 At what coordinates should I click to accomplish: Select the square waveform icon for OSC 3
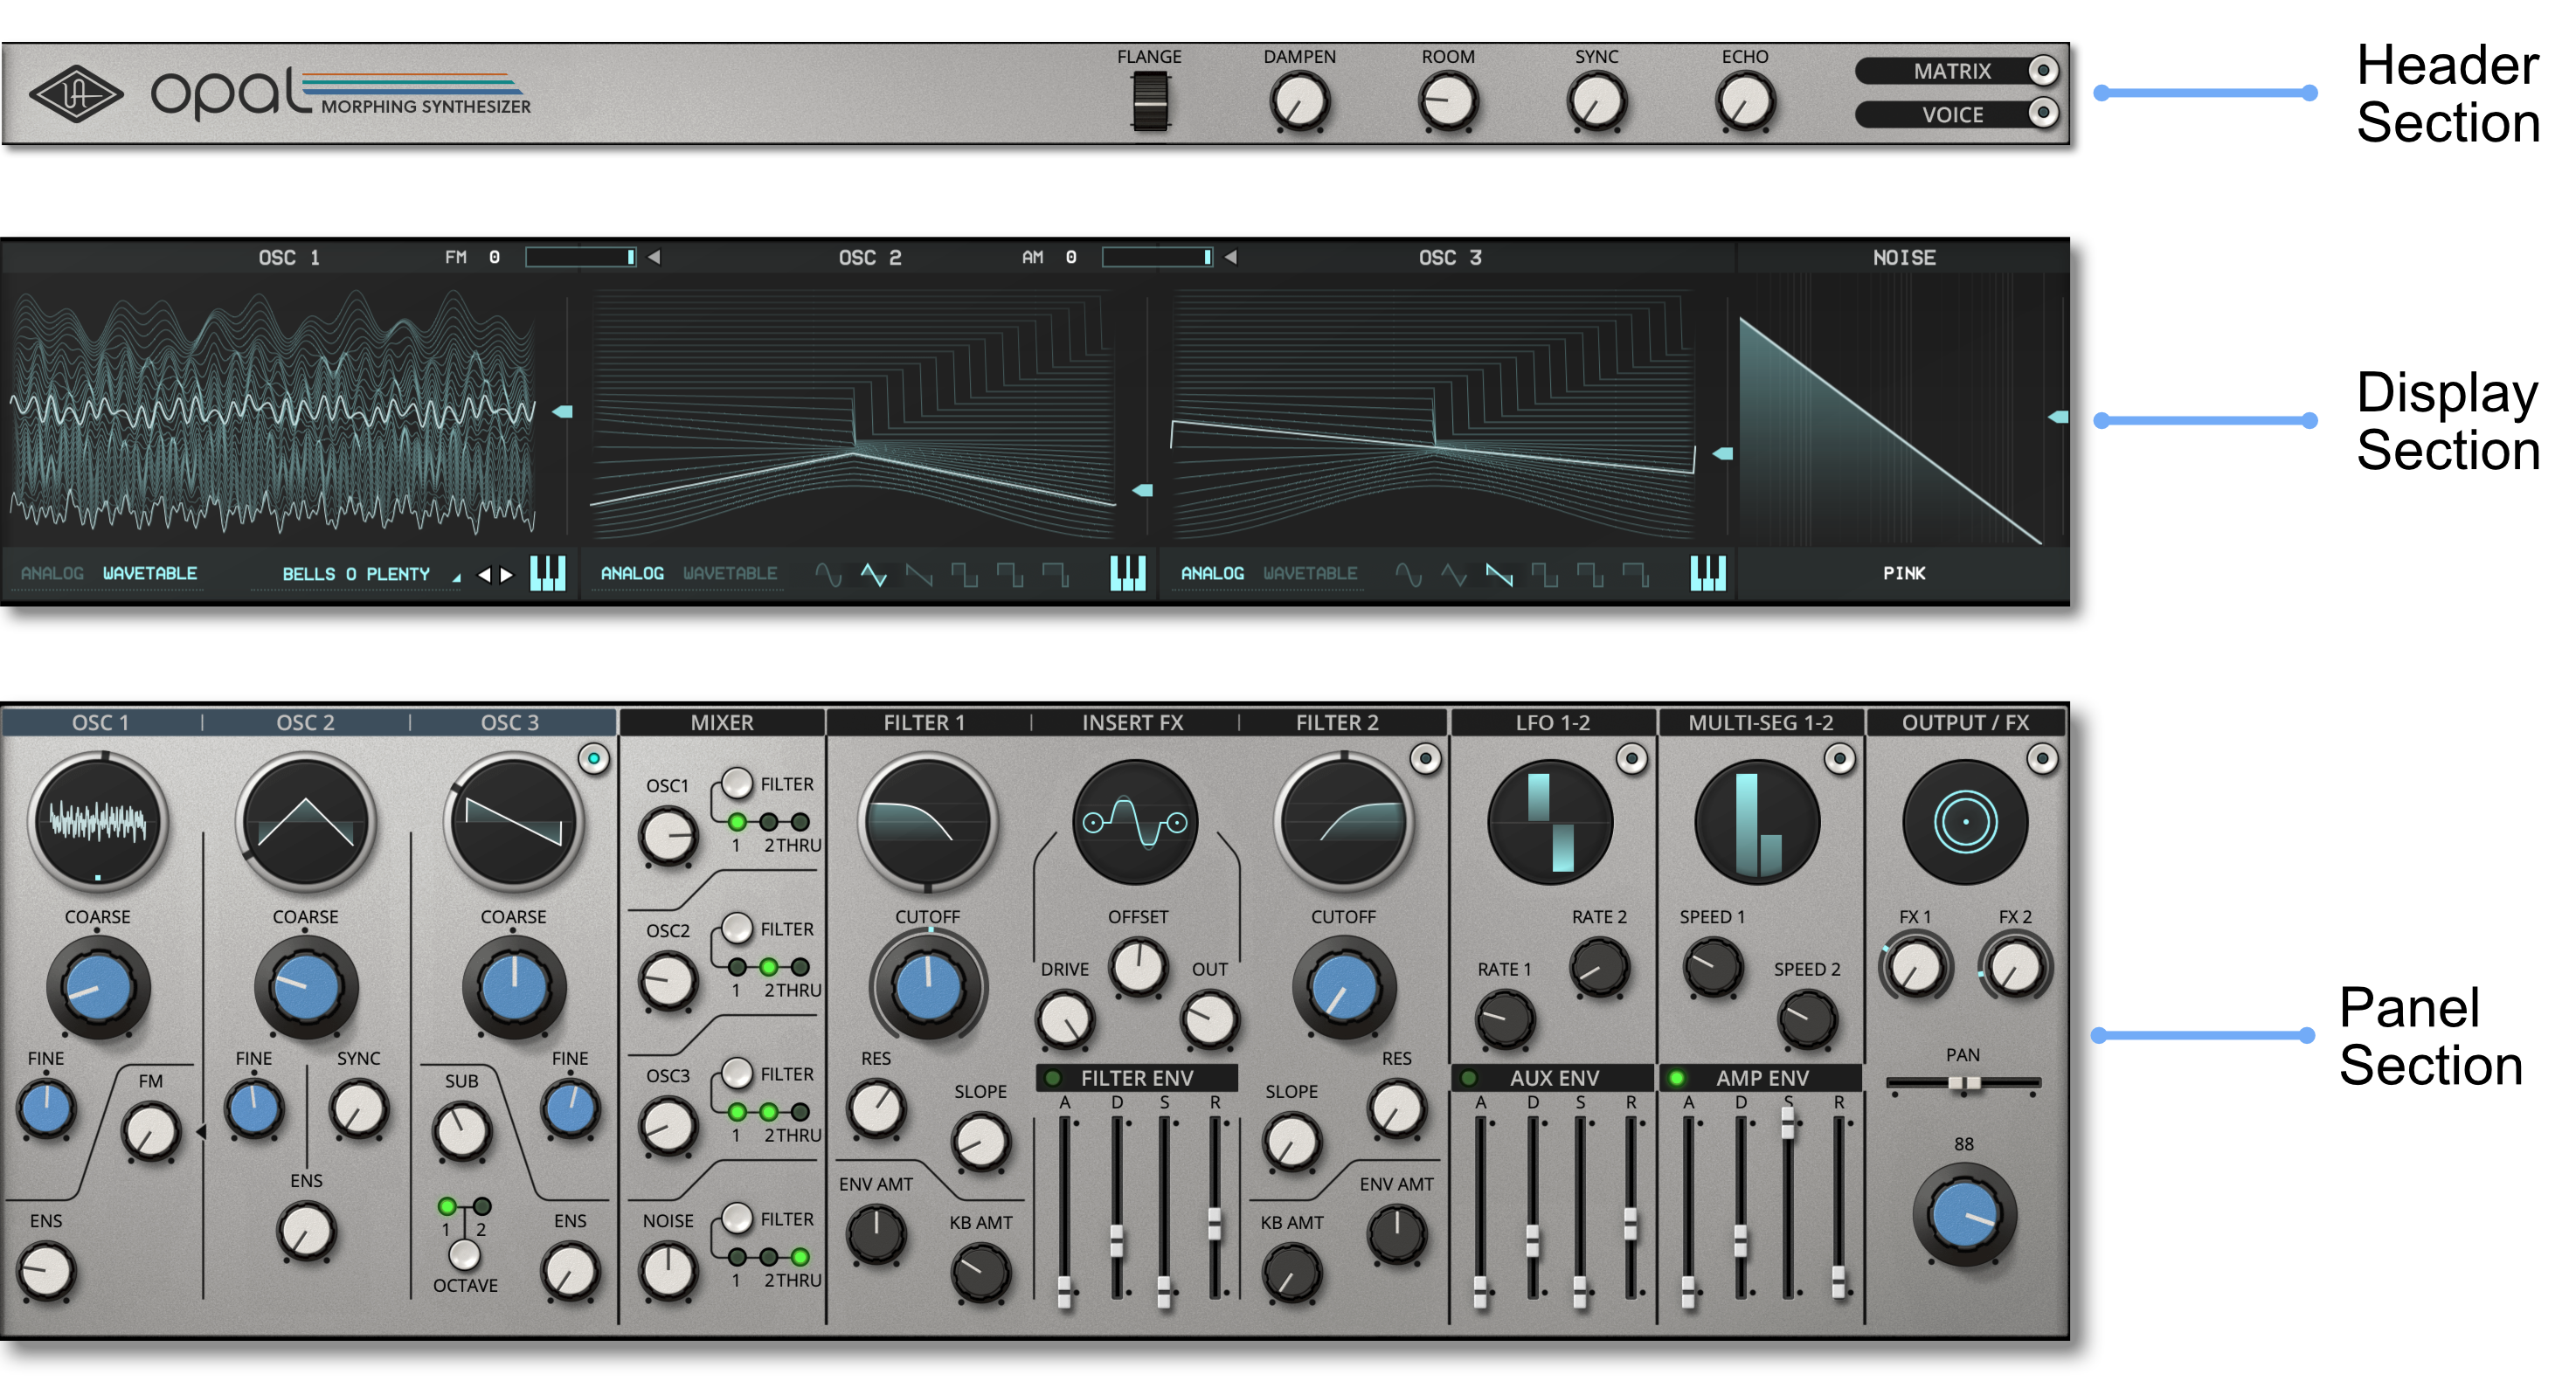[1544, 574]
